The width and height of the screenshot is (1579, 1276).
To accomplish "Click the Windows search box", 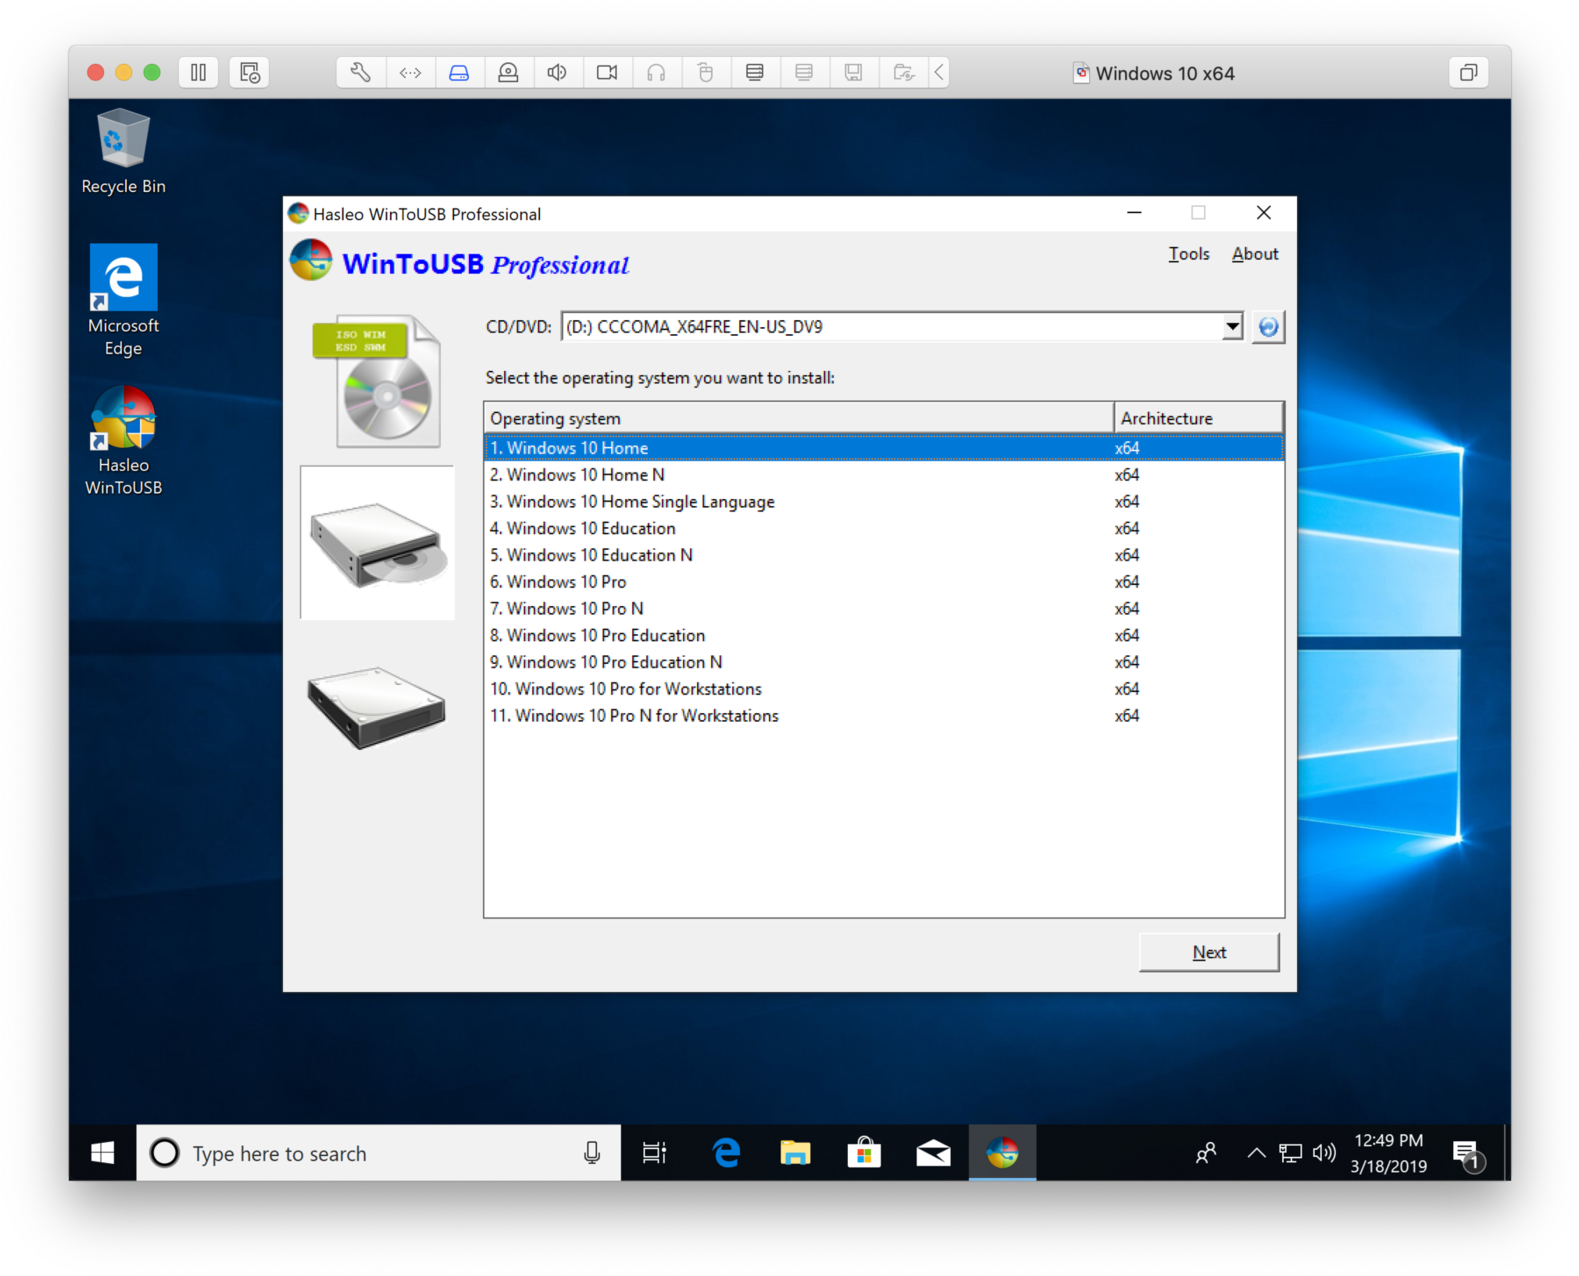I will pyautogui.click(x=378, y=1153).
